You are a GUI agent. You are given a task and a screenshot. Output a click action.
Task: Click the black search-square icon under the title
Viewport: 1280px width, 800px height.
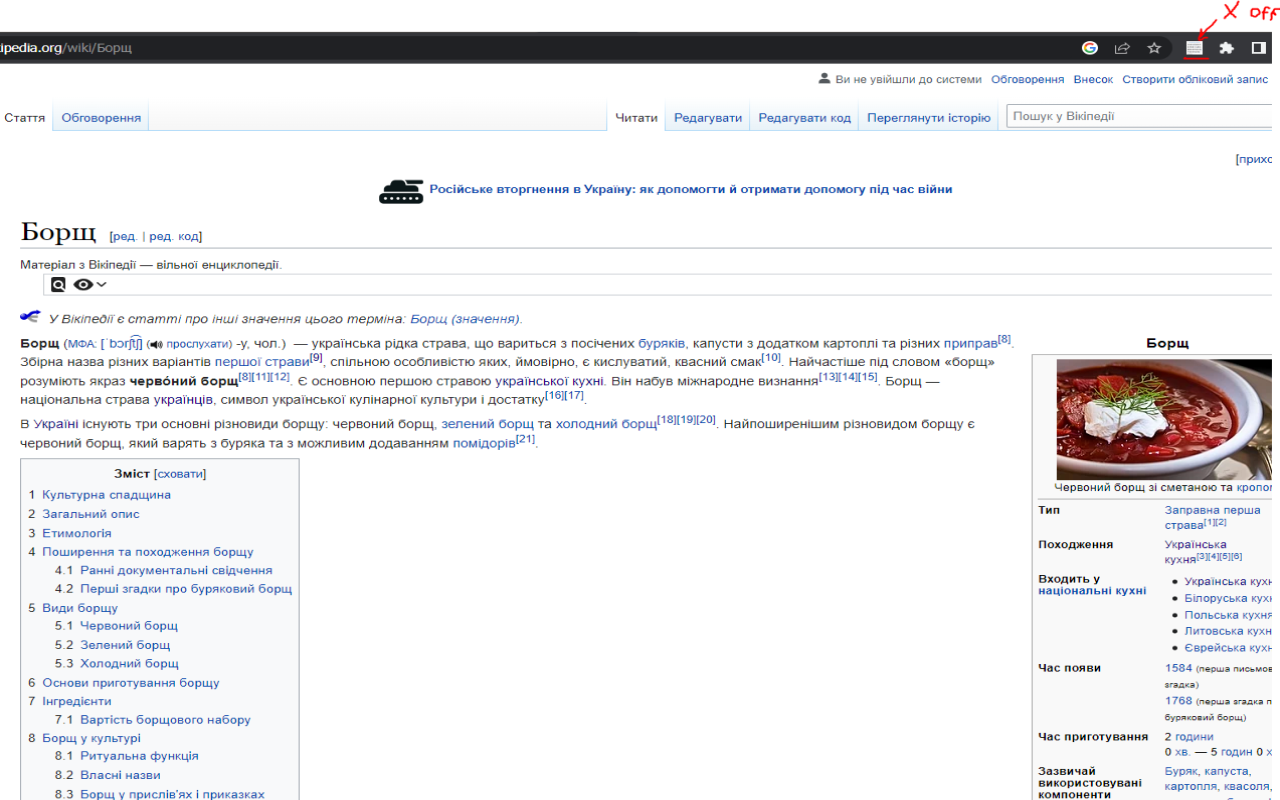pyautogui.click(x=59, y=285)
